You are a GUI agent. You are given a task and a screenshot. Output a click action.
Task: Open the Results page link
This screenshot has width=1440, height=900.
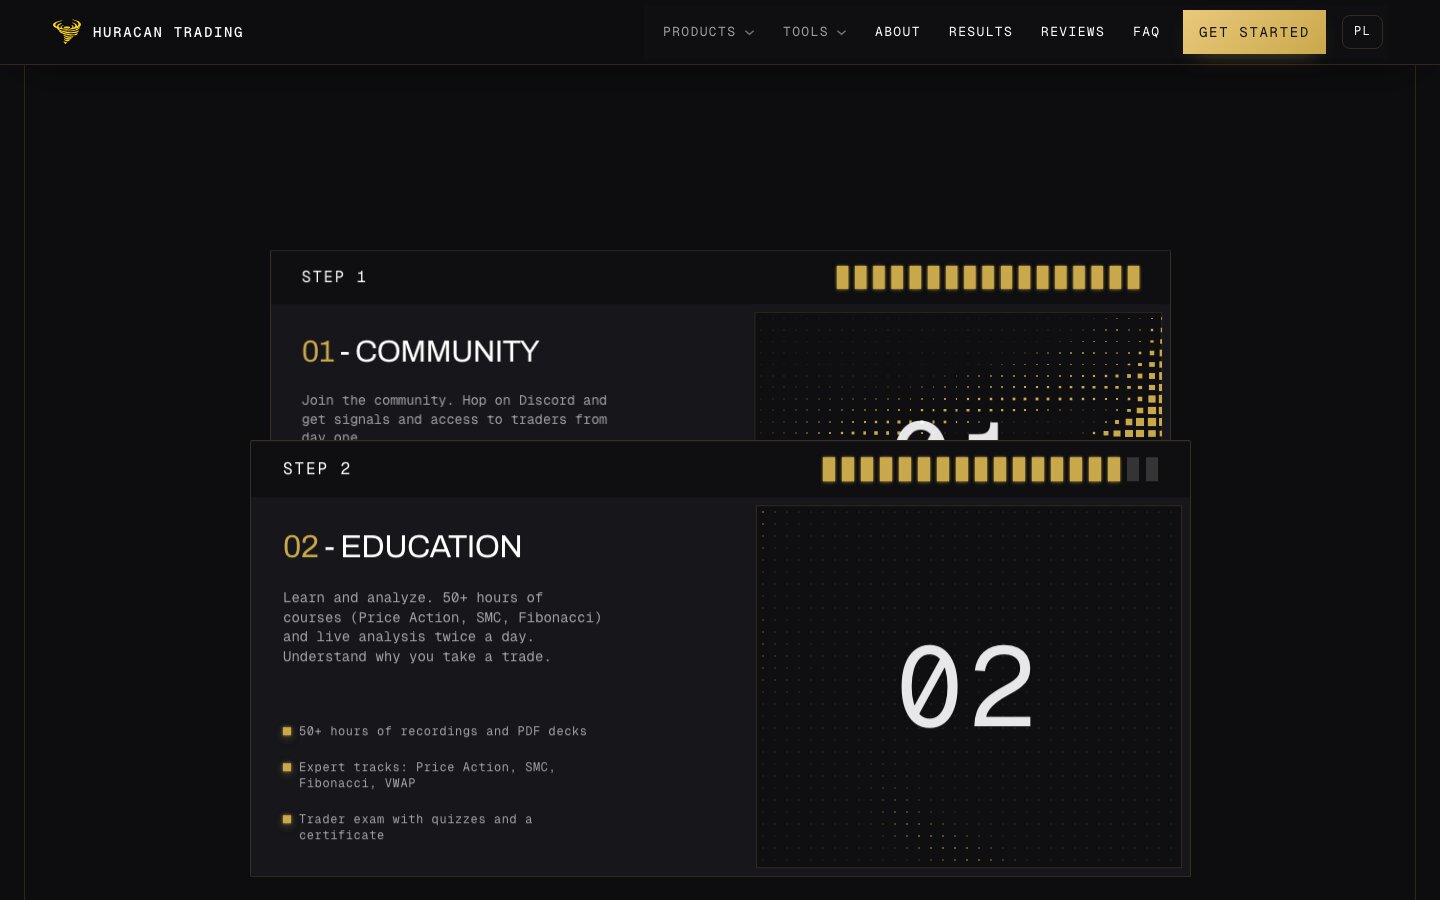click(981, 32)
